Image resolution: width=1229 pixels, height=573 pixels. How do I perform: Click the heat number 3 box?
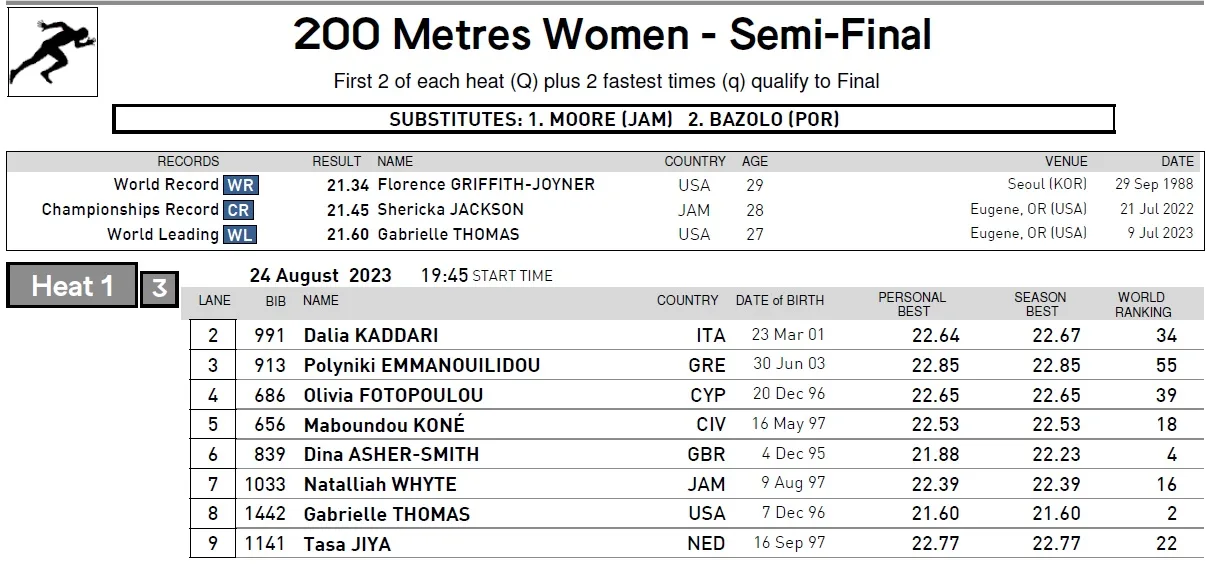click(159, 289)
